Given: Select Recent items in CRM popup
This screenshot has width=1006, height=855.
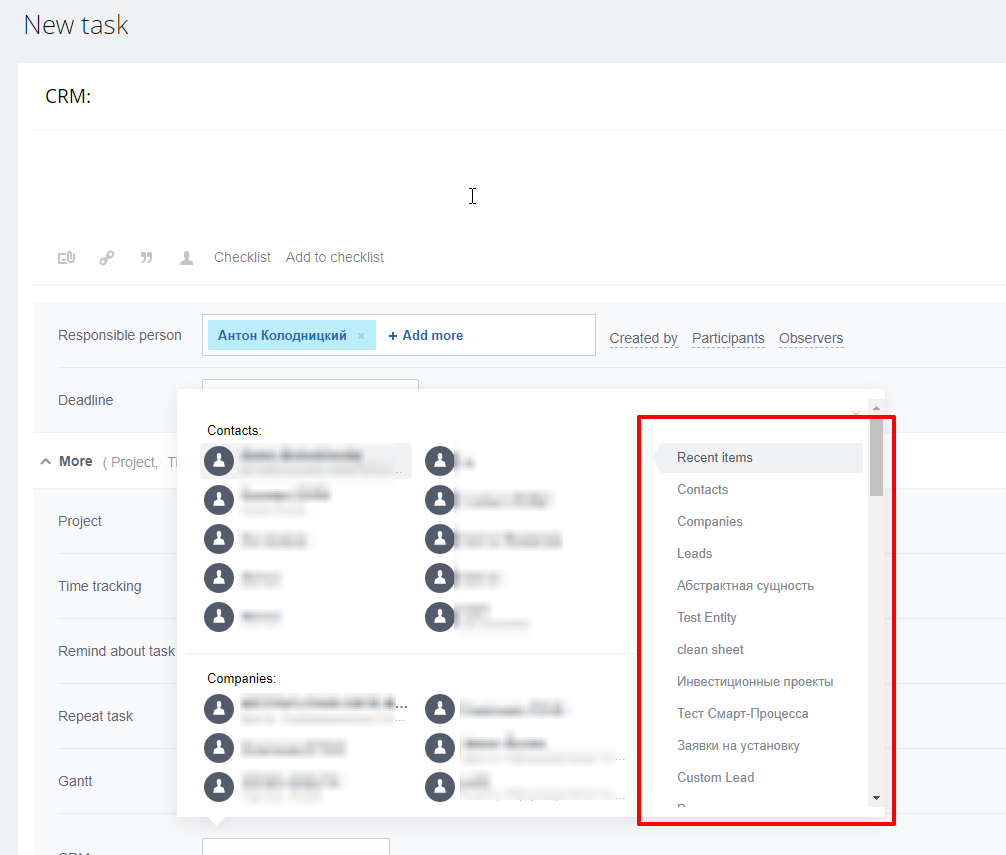Looking at the screenshot, I should (760, 457).
